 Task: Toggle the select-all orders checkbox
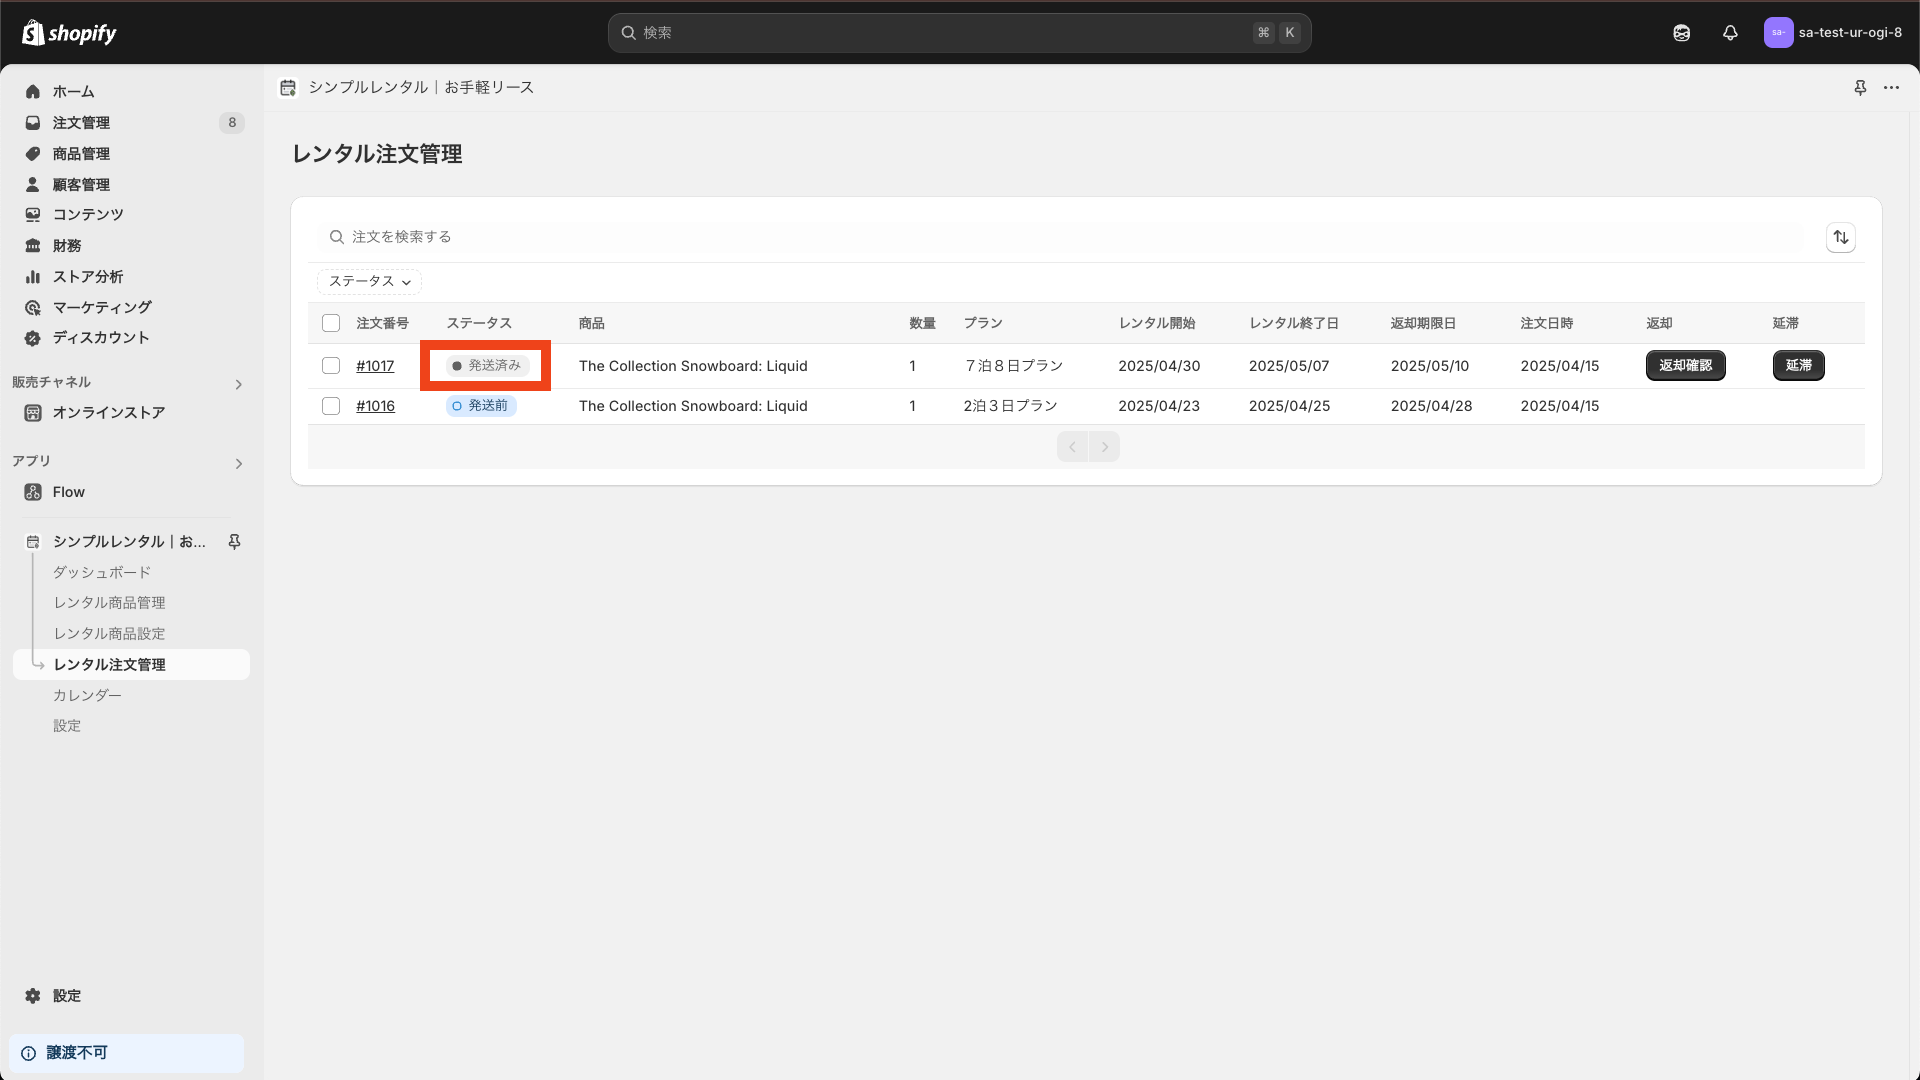pyautogui.click(x=331, y=323)
